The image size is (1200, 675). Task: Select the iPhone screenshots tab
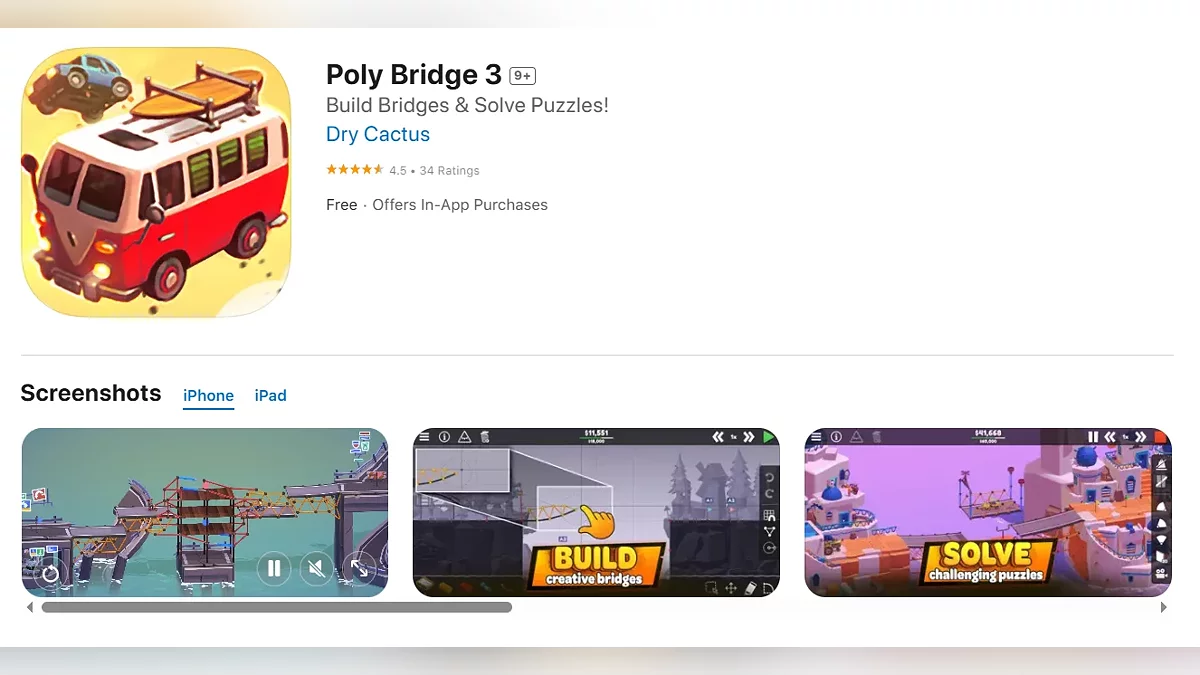point(208,395)
